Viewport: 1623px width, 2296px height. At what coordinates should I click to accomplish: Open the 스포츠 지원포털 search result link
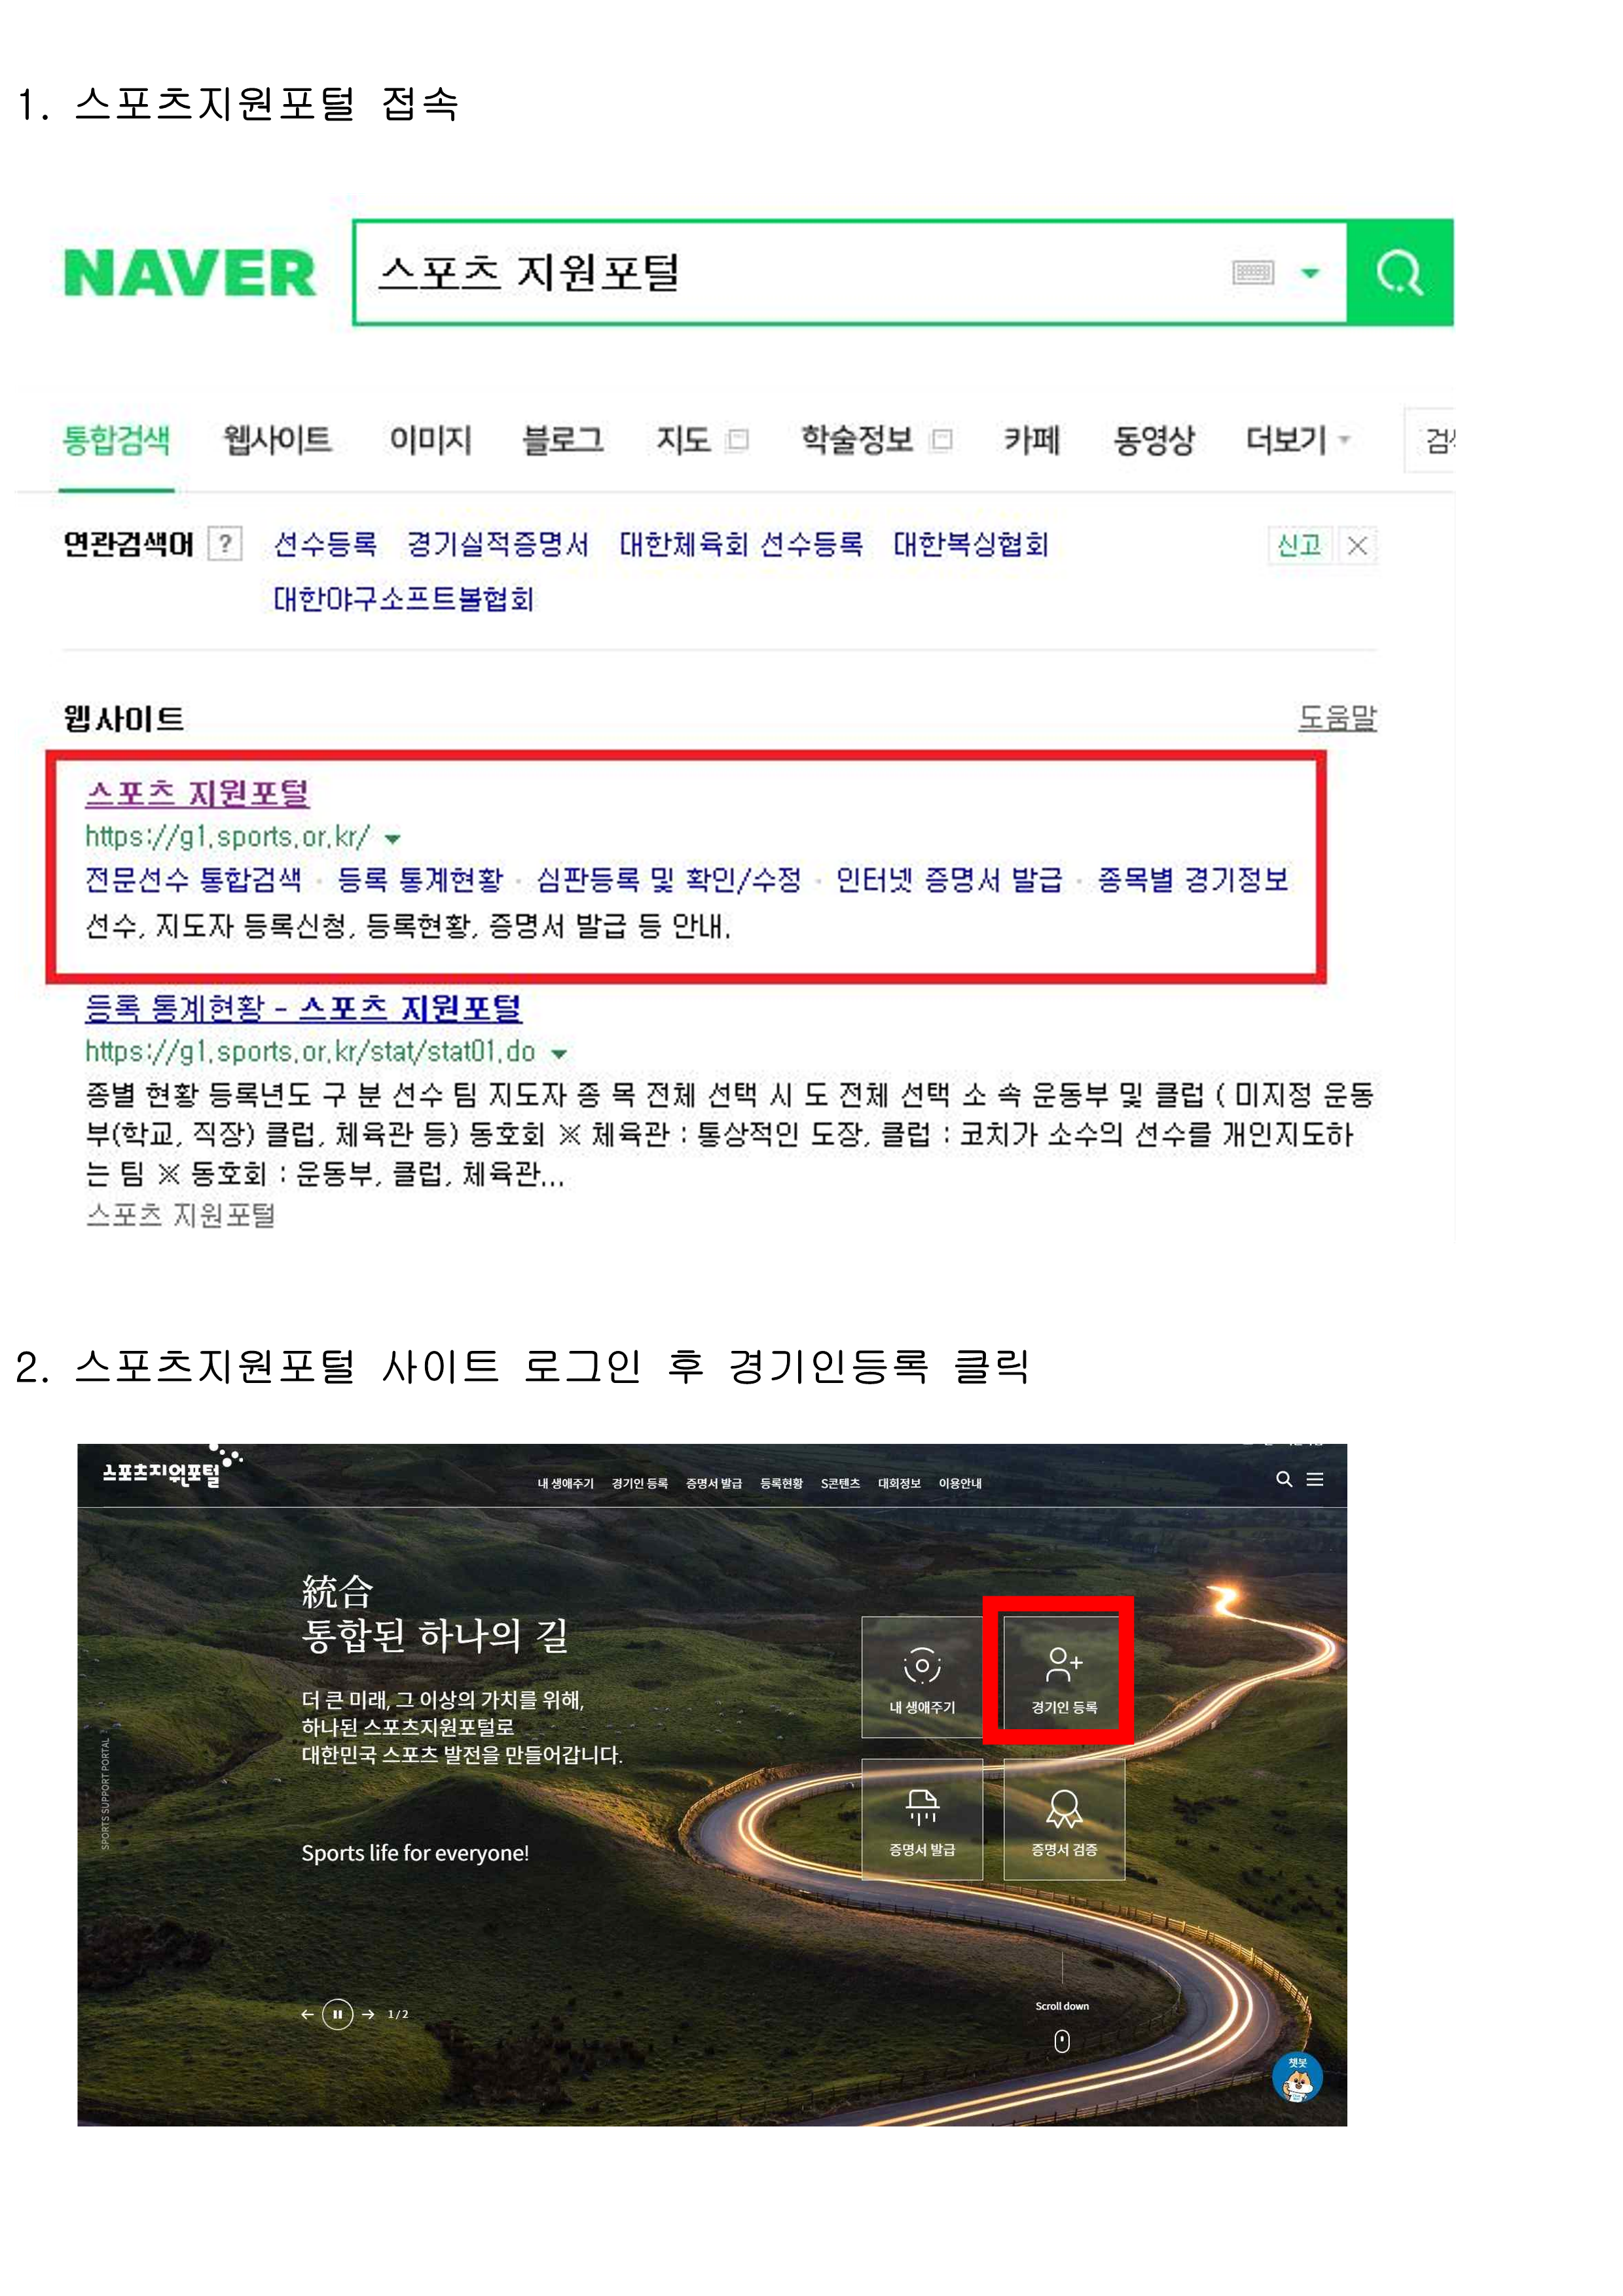[197, 793]
